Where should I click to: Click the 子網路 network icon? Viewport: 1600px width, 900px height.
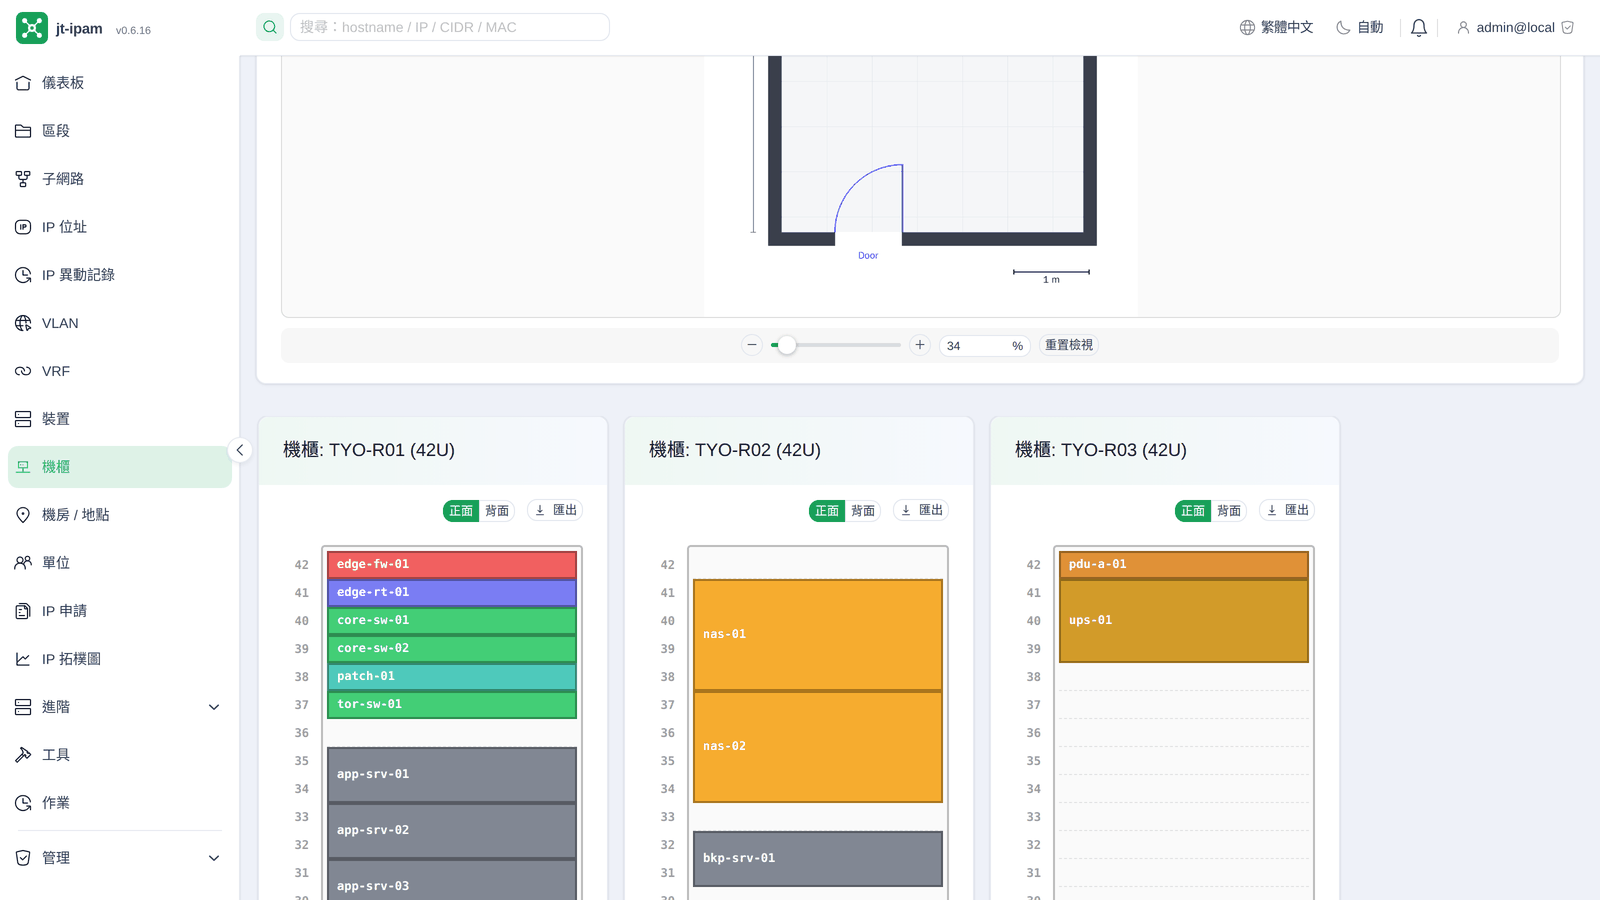[x=23, y=179]
